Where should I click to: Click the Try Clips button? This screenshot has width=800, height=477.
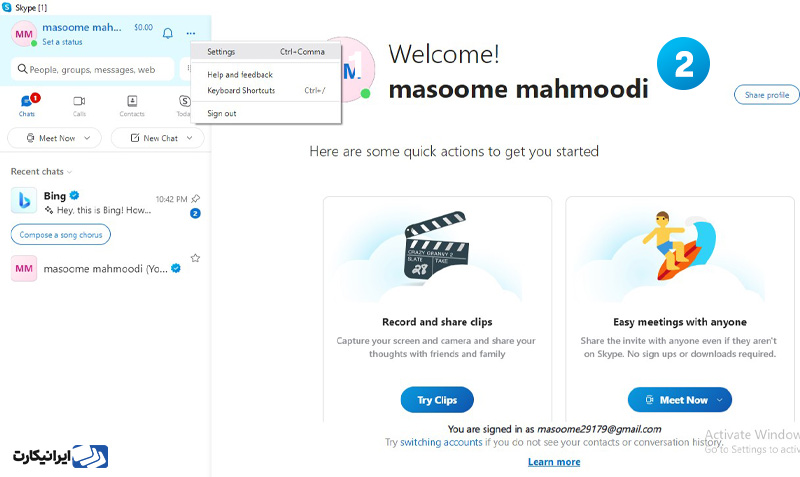point(437,400)
